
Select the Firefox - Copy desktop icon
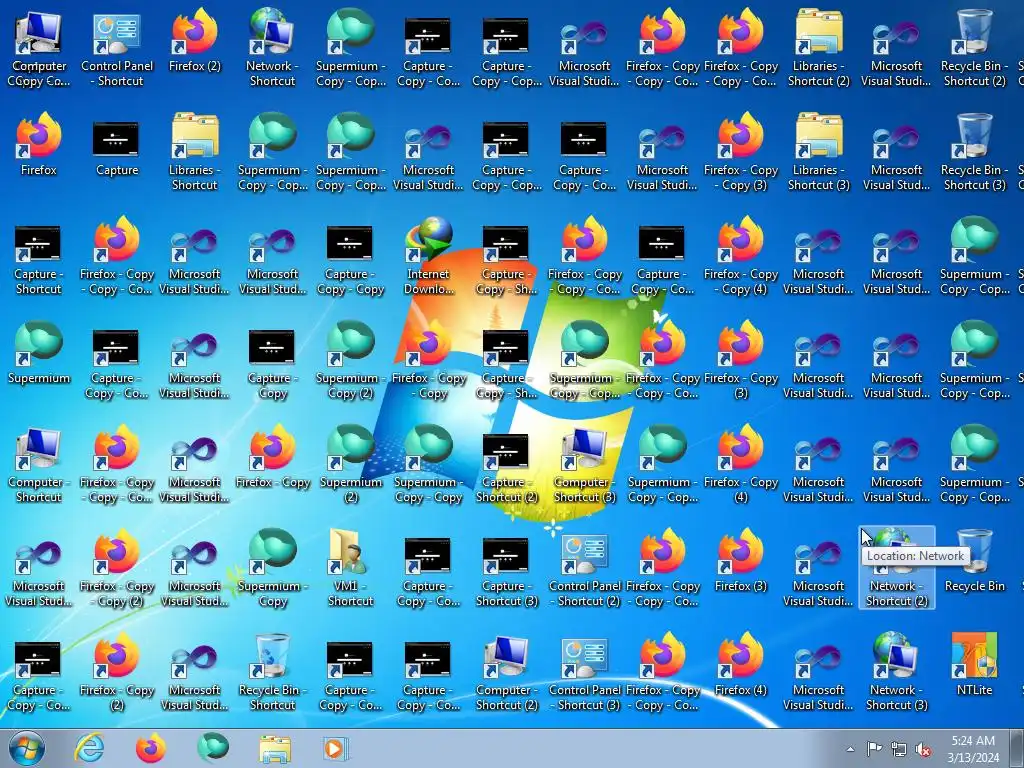click(272, 456)
